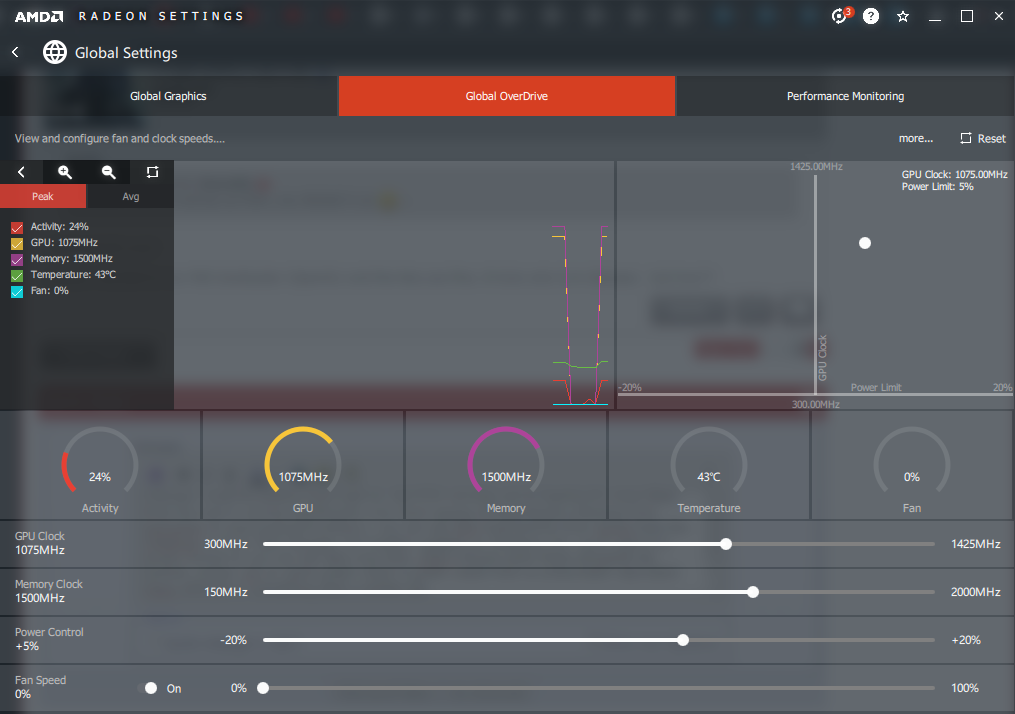Select the Peak graph tab
1015x714 pixels.
click(x=43, y=196)
